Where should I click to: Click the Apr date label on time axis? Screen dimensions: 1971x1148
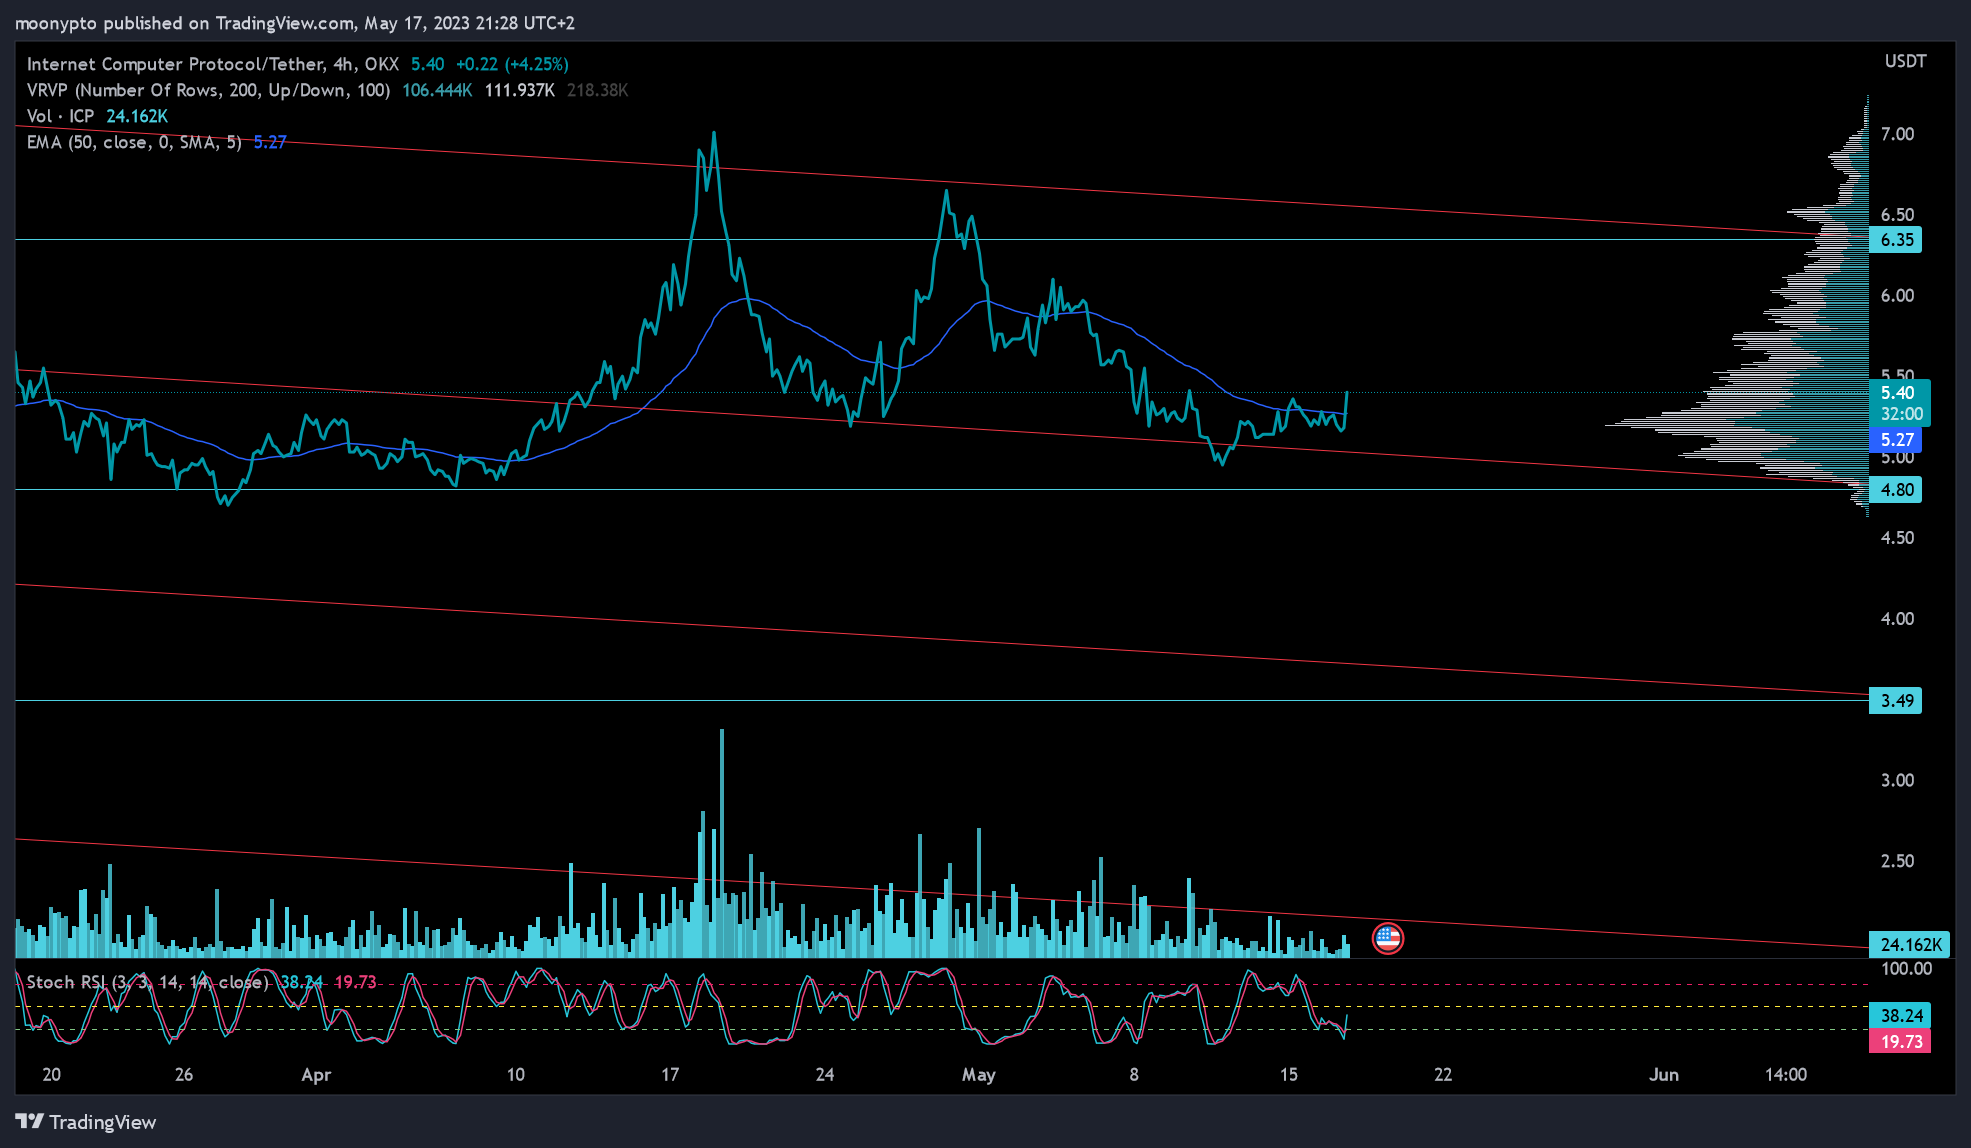pos(316,1075)
